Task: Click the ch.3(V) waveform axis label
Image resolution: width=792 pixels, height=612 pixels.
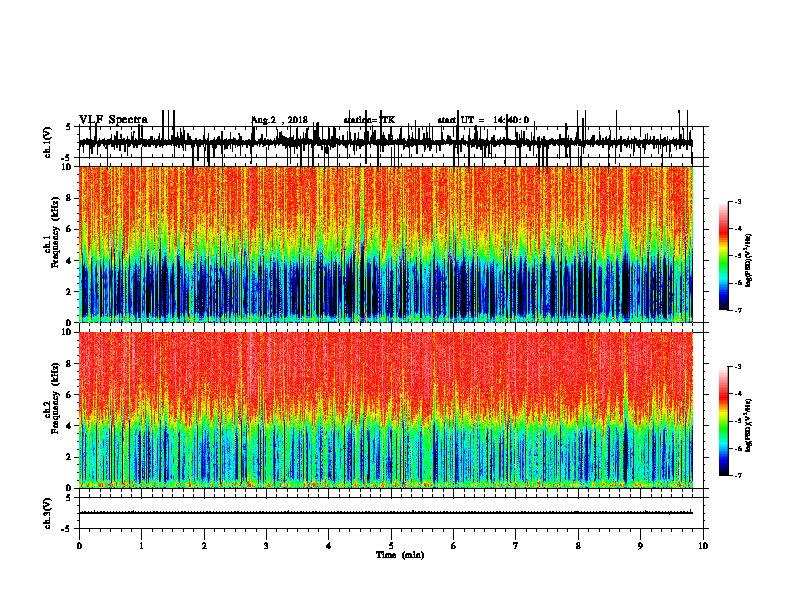Action: (48, 513)
